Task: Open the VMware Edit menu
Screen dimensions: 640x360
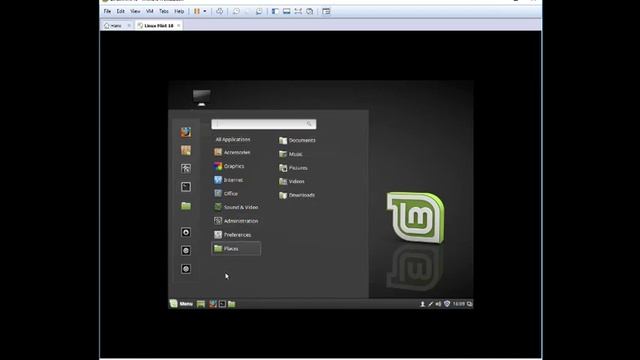Action: pos(120,11)
